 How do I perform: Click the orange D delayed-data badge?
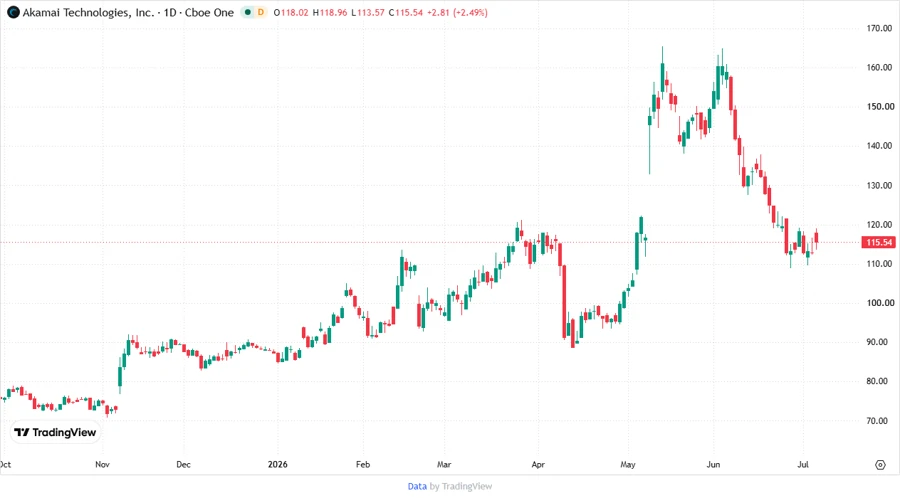[x=261, y=12]
